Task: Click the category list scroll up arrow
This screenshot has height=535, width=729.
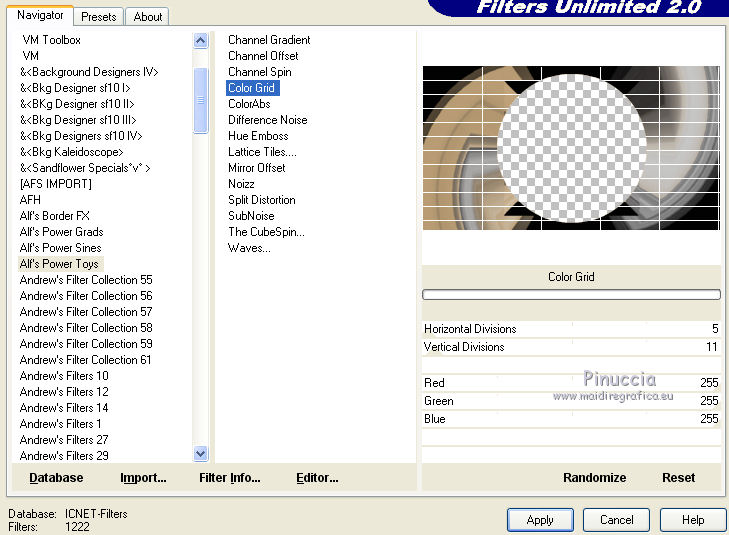Action: (200, 40)
